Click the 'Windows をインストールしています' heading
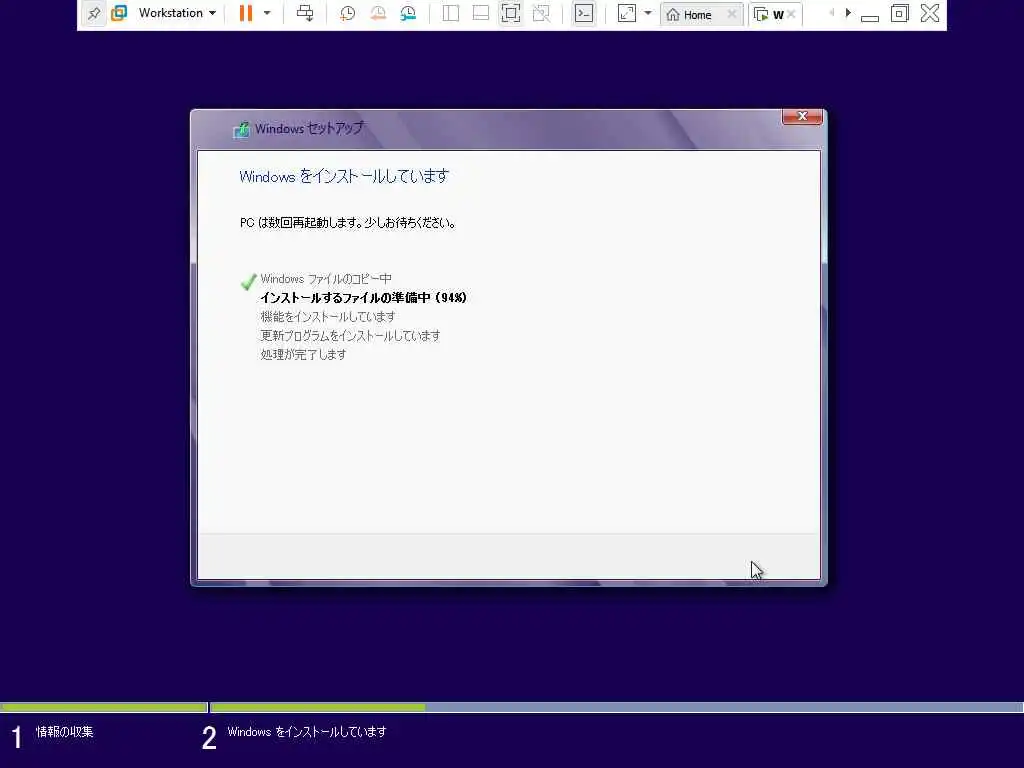The width and height of the screenshot is (1024, 768). pos(344,176)
